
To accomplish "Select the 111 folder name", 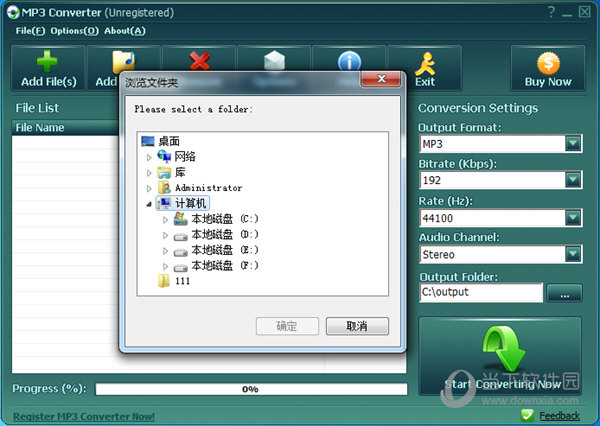I will coord(182,281).
